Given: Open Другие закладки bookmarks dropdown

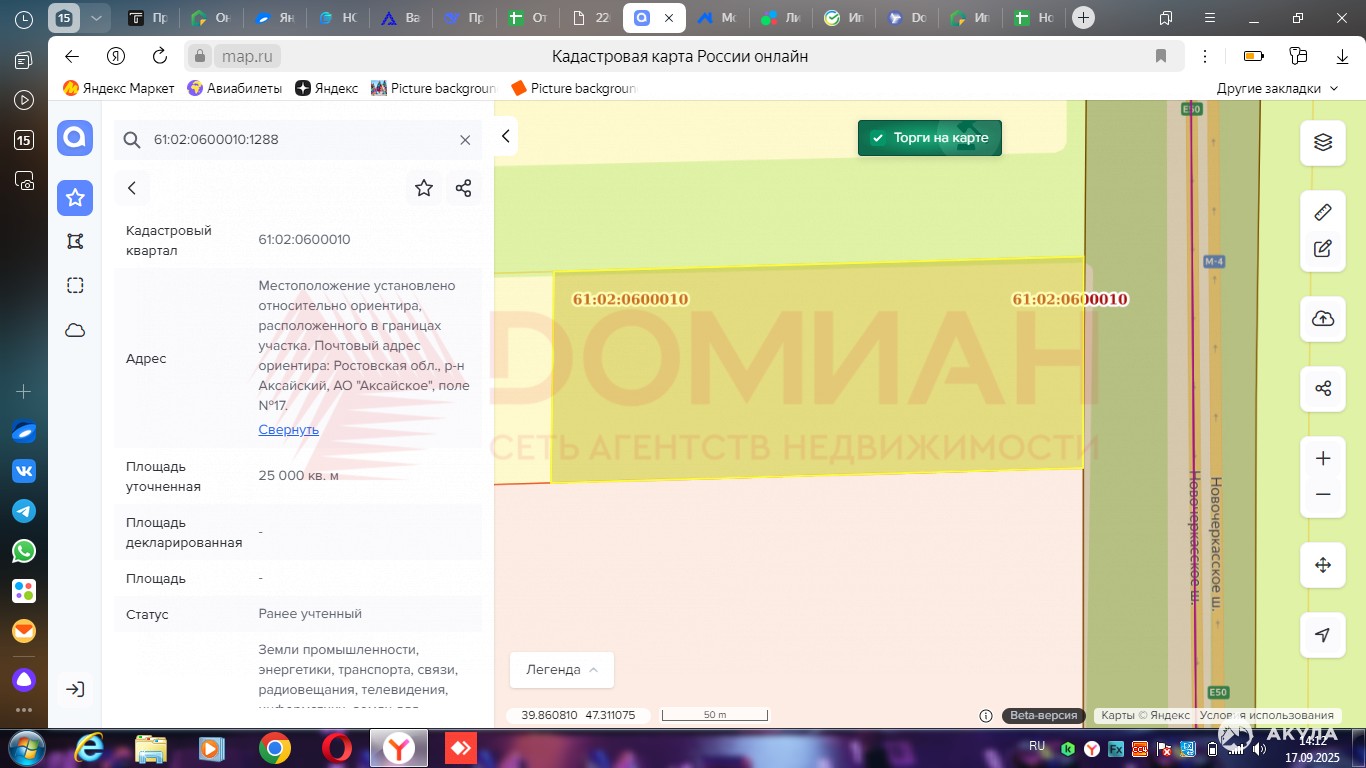Looking at the screenshot, I should click(x=1277, y=88).
